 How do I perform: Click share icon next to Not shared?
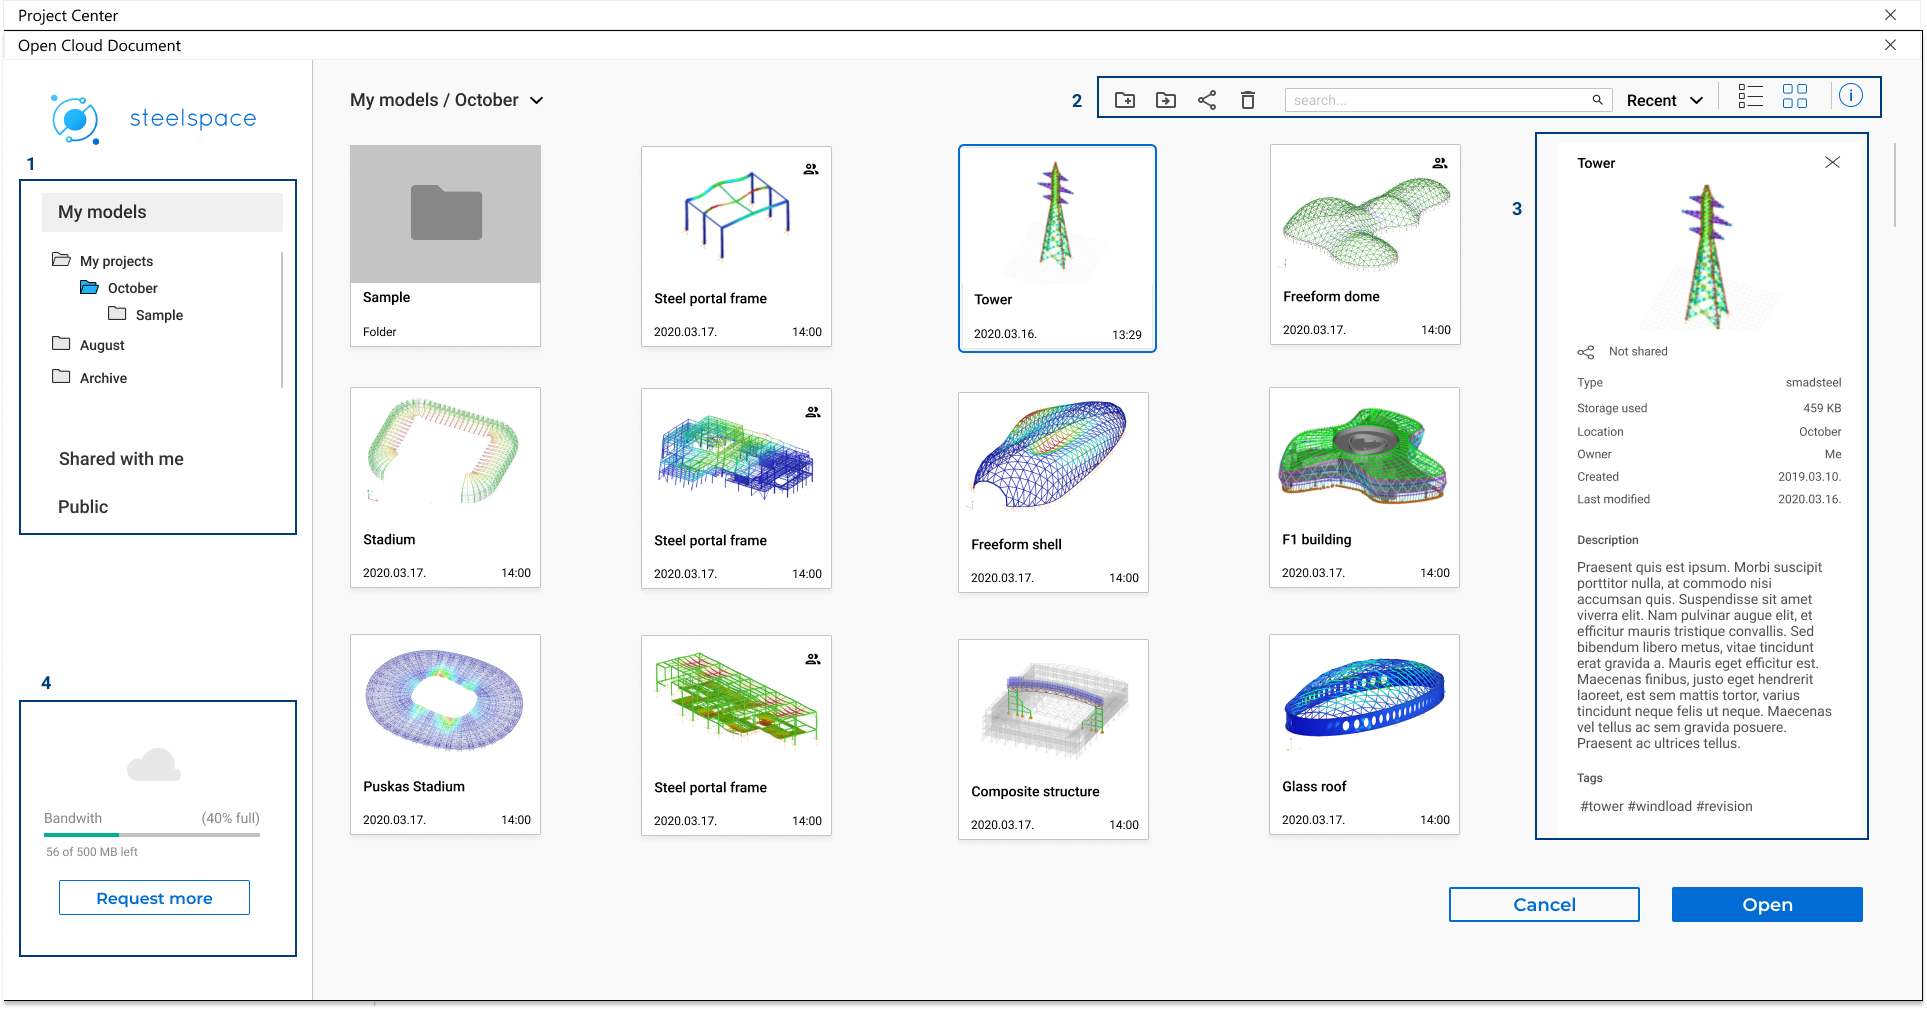pyautogui.click(x=1586, y=352)
